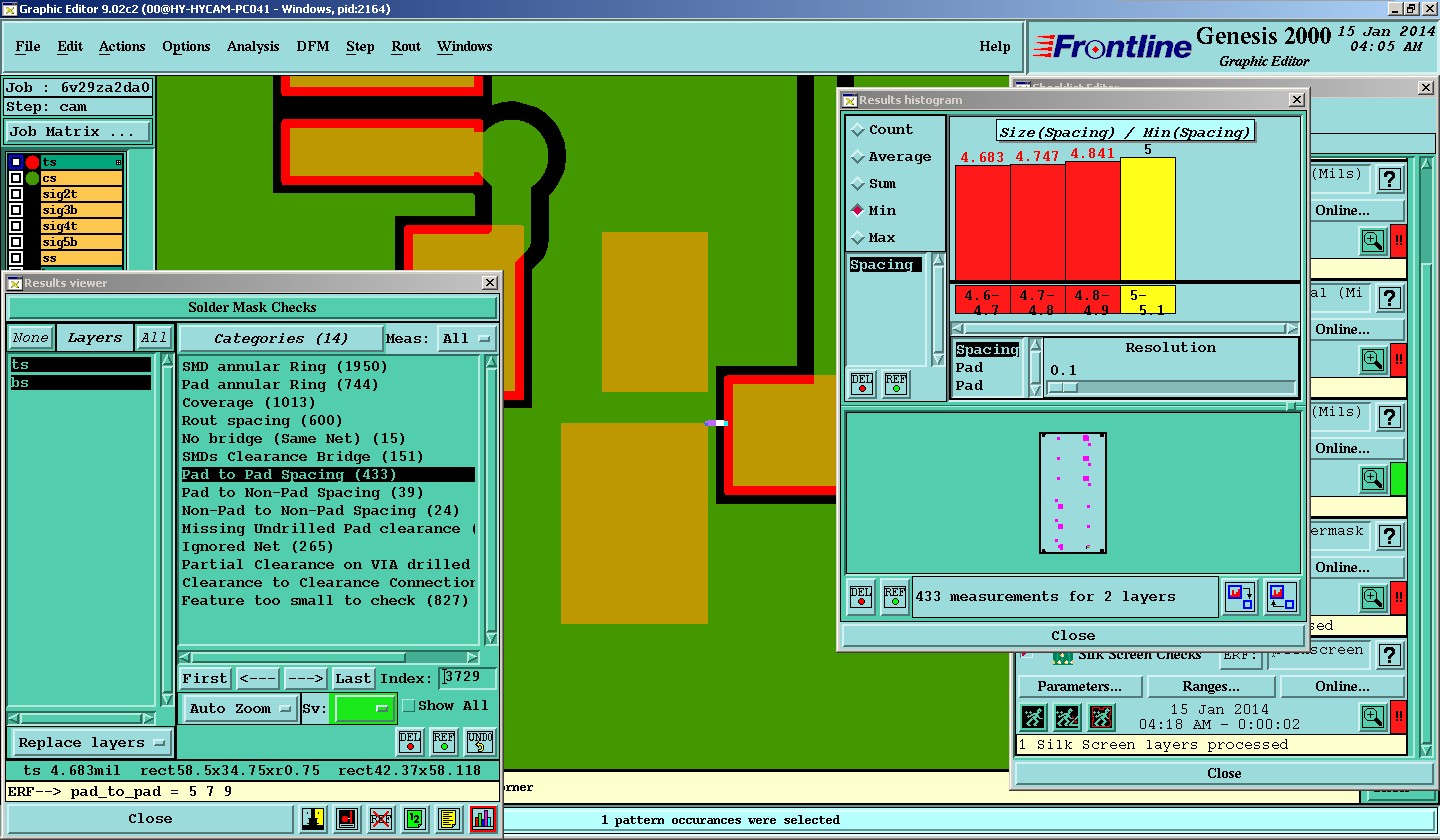Click the black and yellow figure icon
Viewport: 1440px width, 840px height.
[313, 819]
